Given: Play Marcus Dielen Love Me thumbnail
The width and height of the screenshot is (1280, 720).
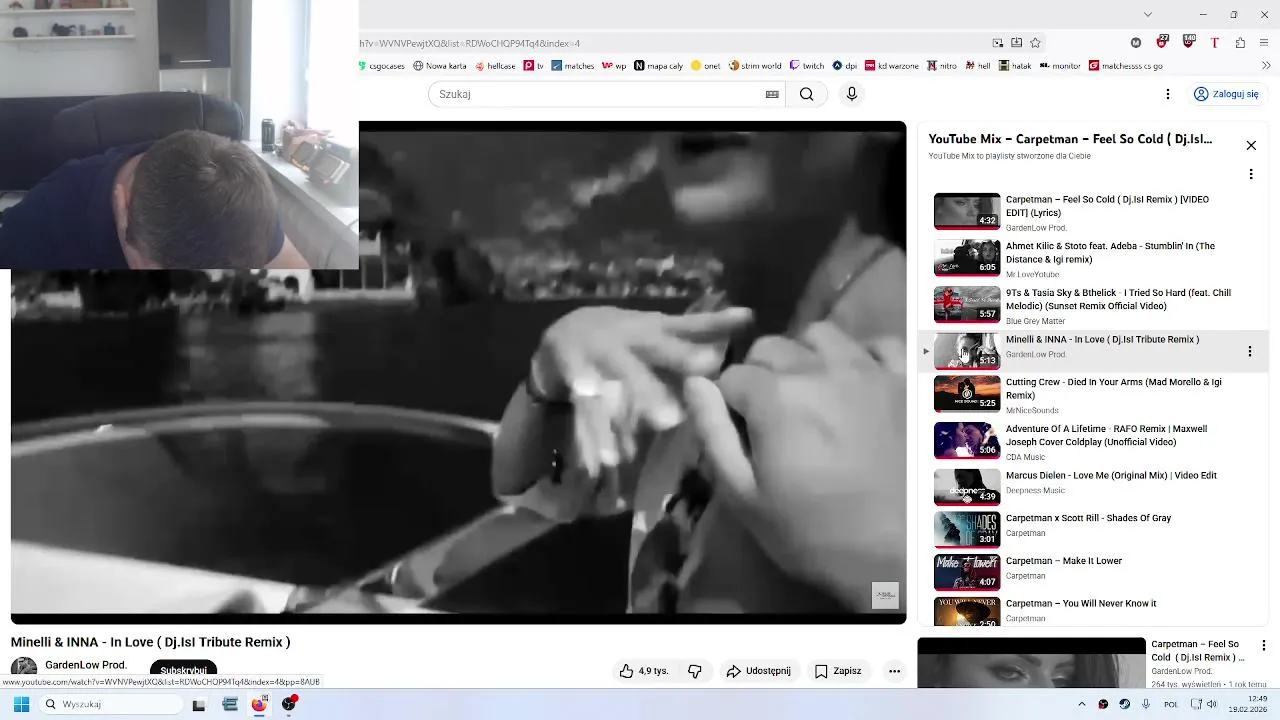Looking at the screenshot, I should (967, 488).
